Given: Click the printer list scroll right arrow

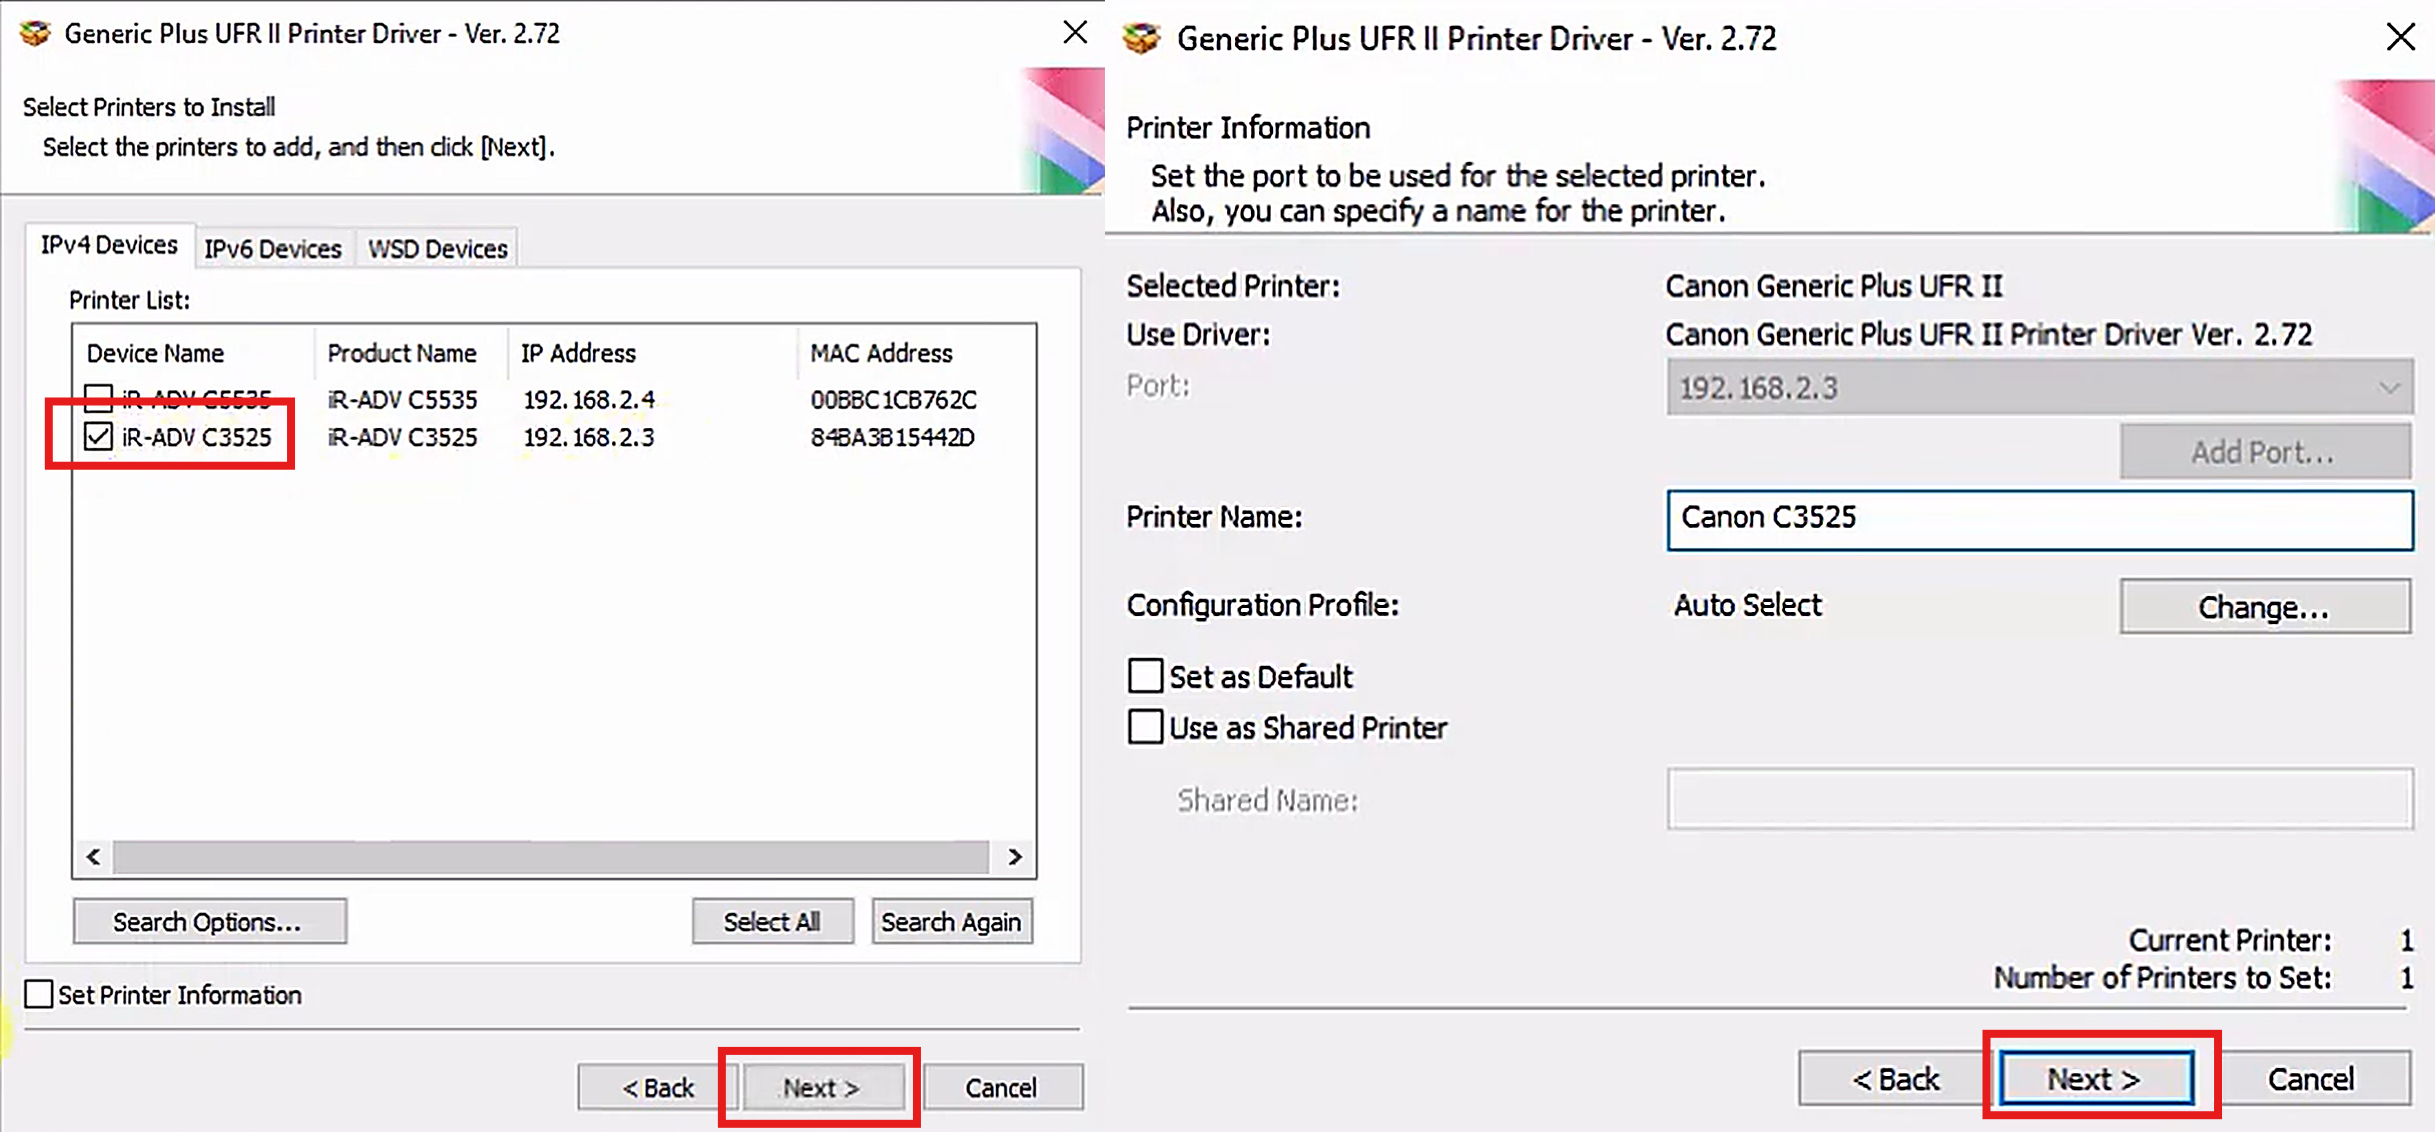Looking at the screenshot, I should 1014,857.
